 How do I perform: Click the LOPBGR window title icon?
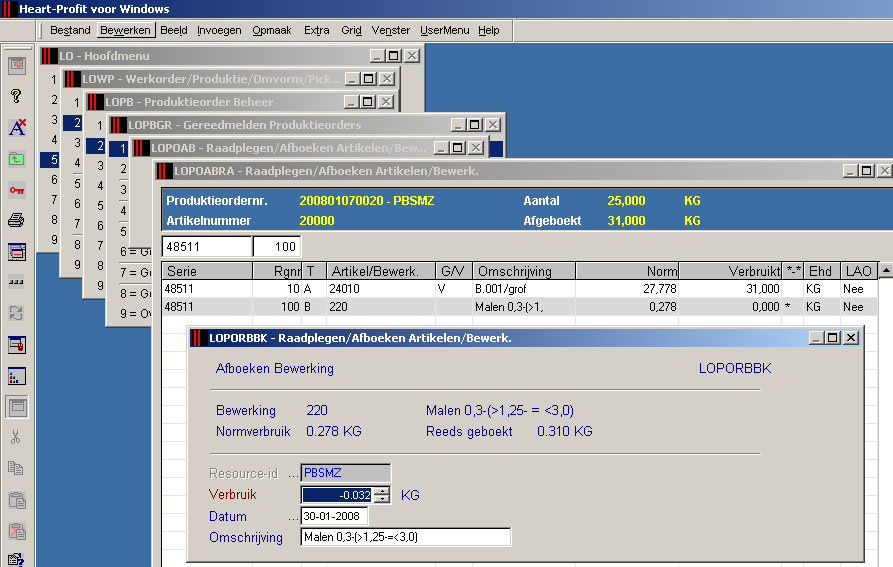(118, 125)
